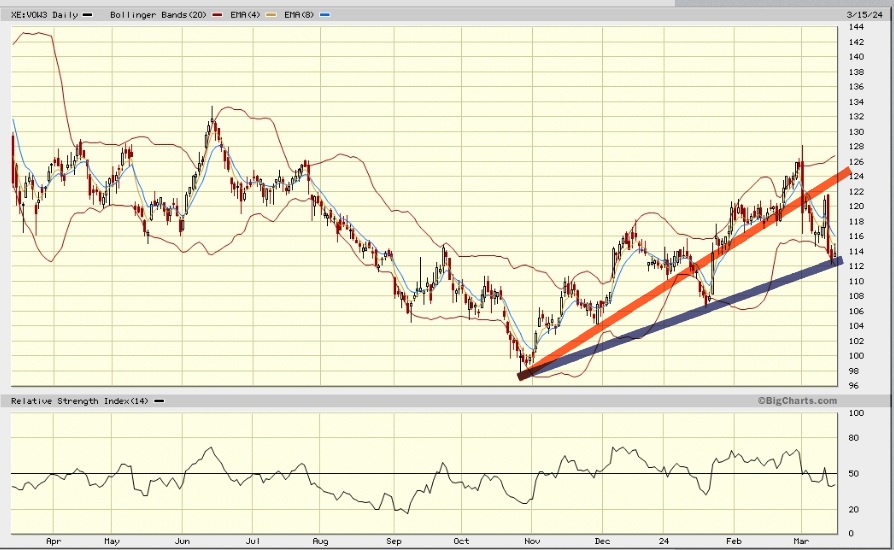
Task: Click the 100 price axis label
Action: point(856,356)
